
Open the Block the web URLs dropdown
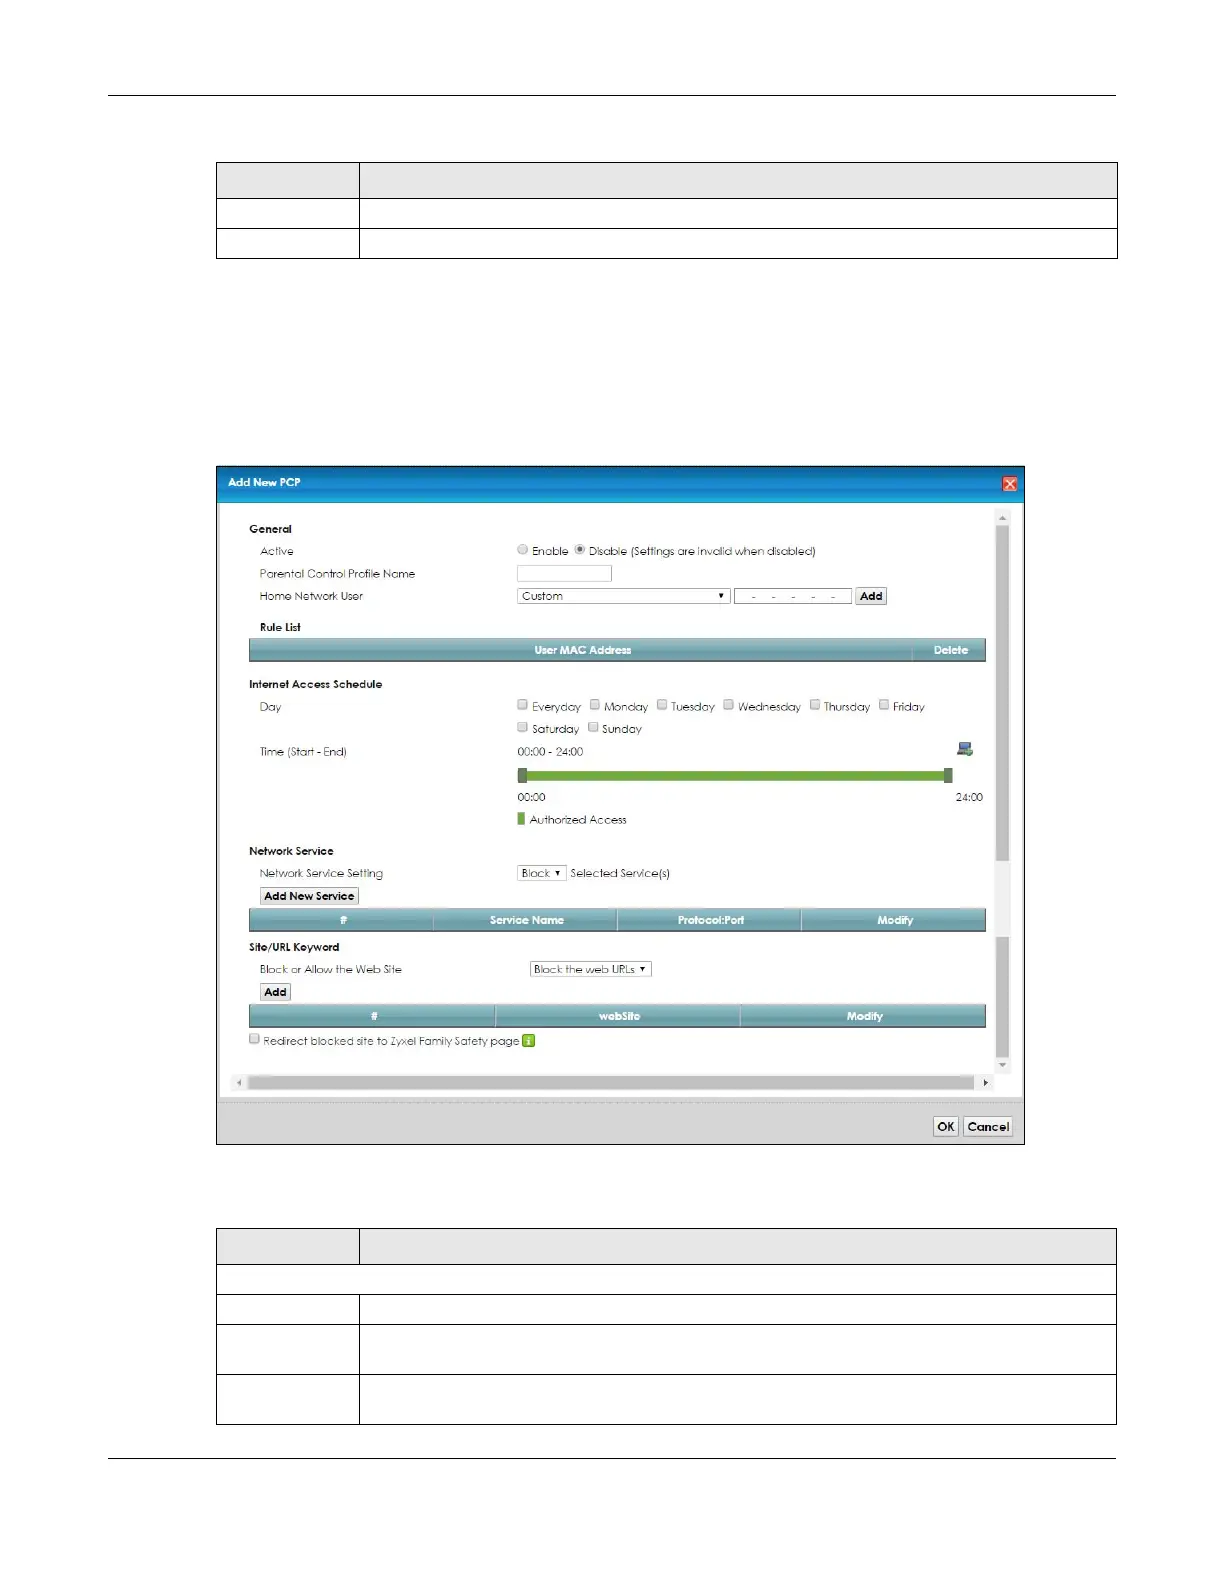point(590,969)
